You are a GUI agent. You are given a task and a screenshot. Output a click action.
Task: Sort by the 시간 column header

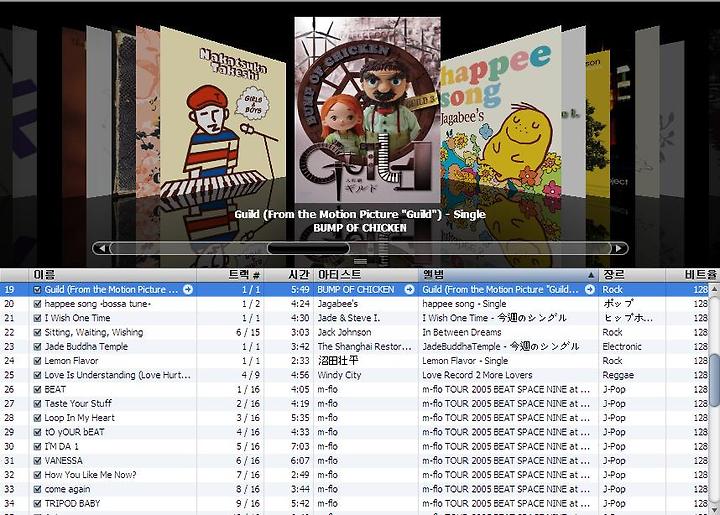coord(289,275)
